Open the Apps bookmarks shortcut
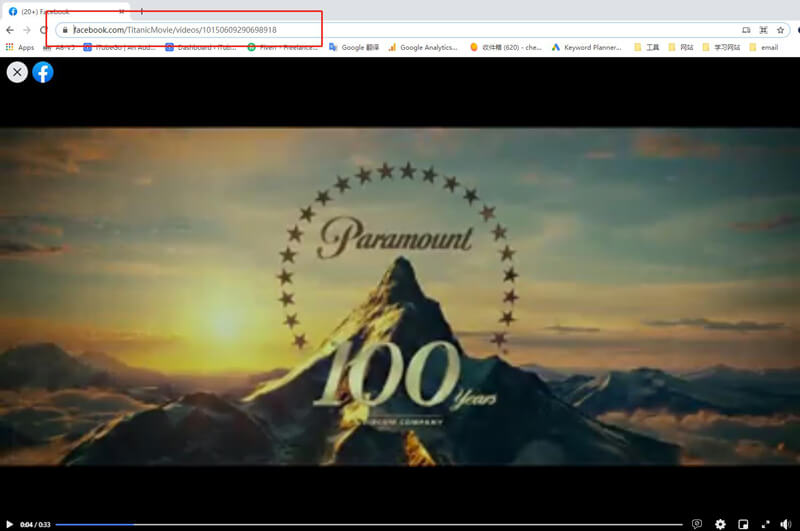Screen dimensions: 800x531 (x=20, y=47)
